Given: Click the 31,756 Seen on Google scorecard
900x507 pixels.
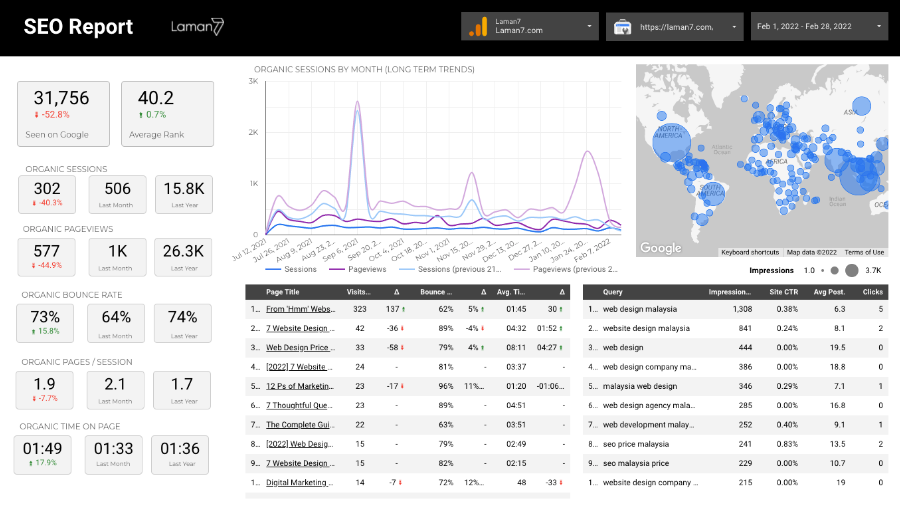Looking at the screenshot, I should (63, 114).
